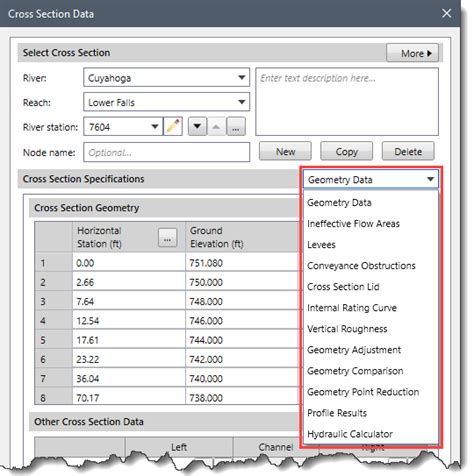Pick Internal Rating Curve entry
The image size is (474, 476).
[371, 308]
